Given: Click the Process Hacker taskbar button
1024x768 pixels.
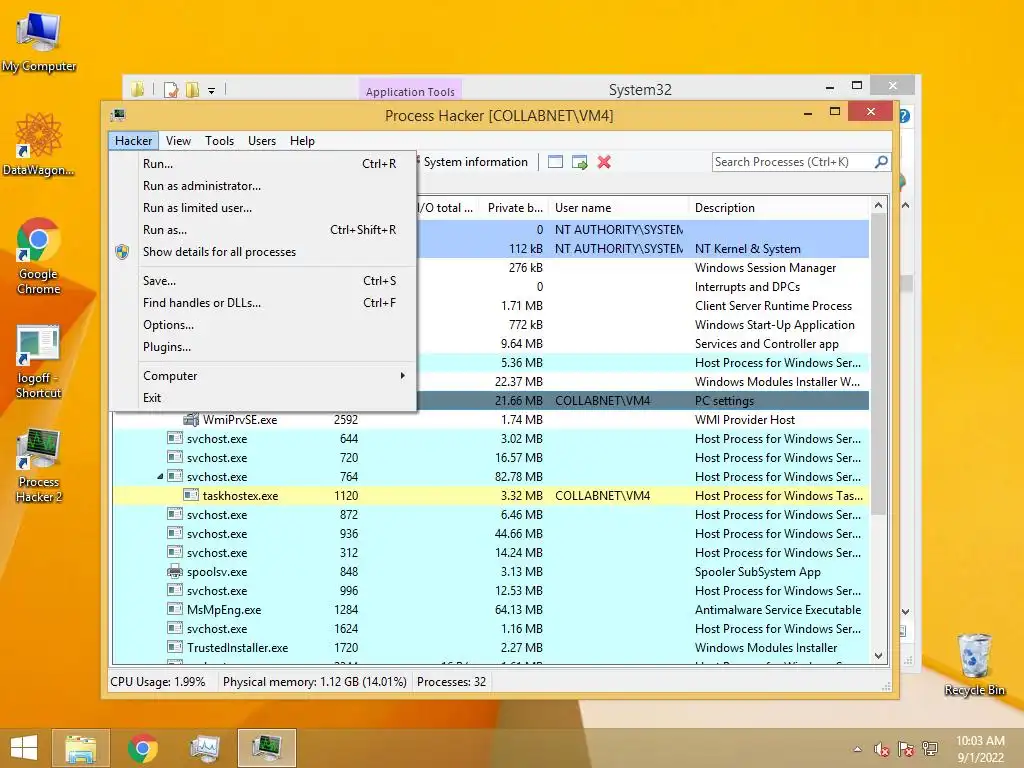Looking at the screenshot, I should click(x=267, y=748).
